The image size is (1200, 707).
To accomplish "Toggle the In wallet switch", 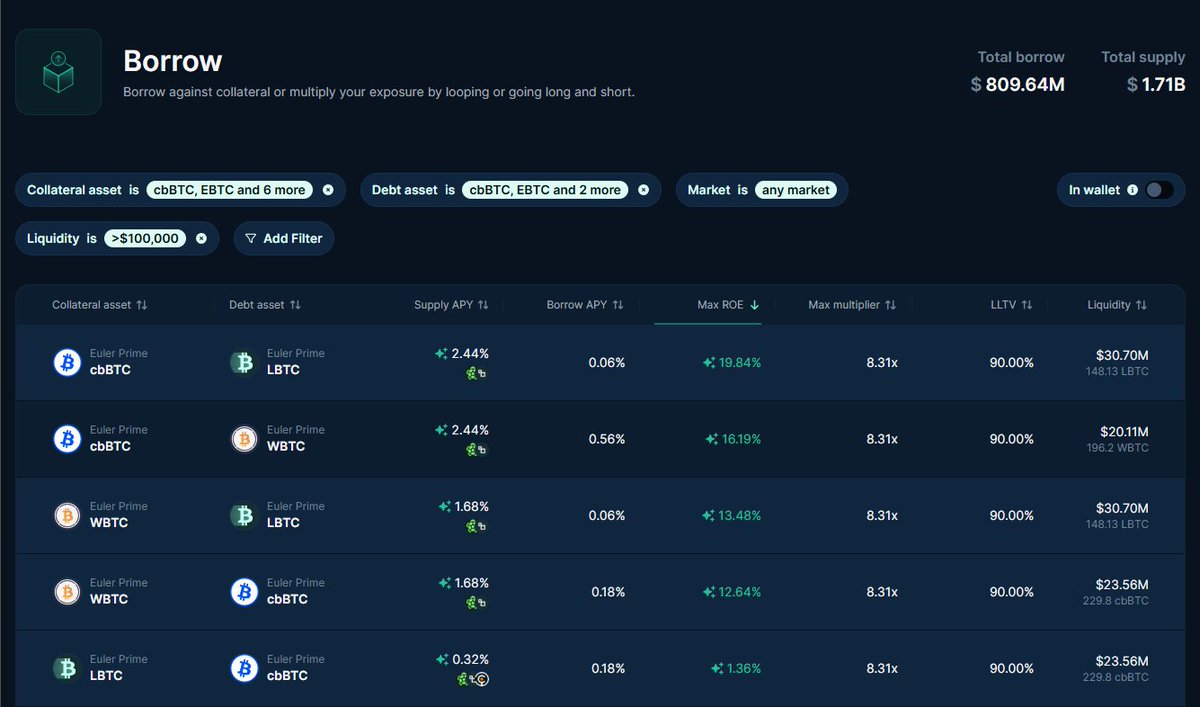I will (1159, 190).
